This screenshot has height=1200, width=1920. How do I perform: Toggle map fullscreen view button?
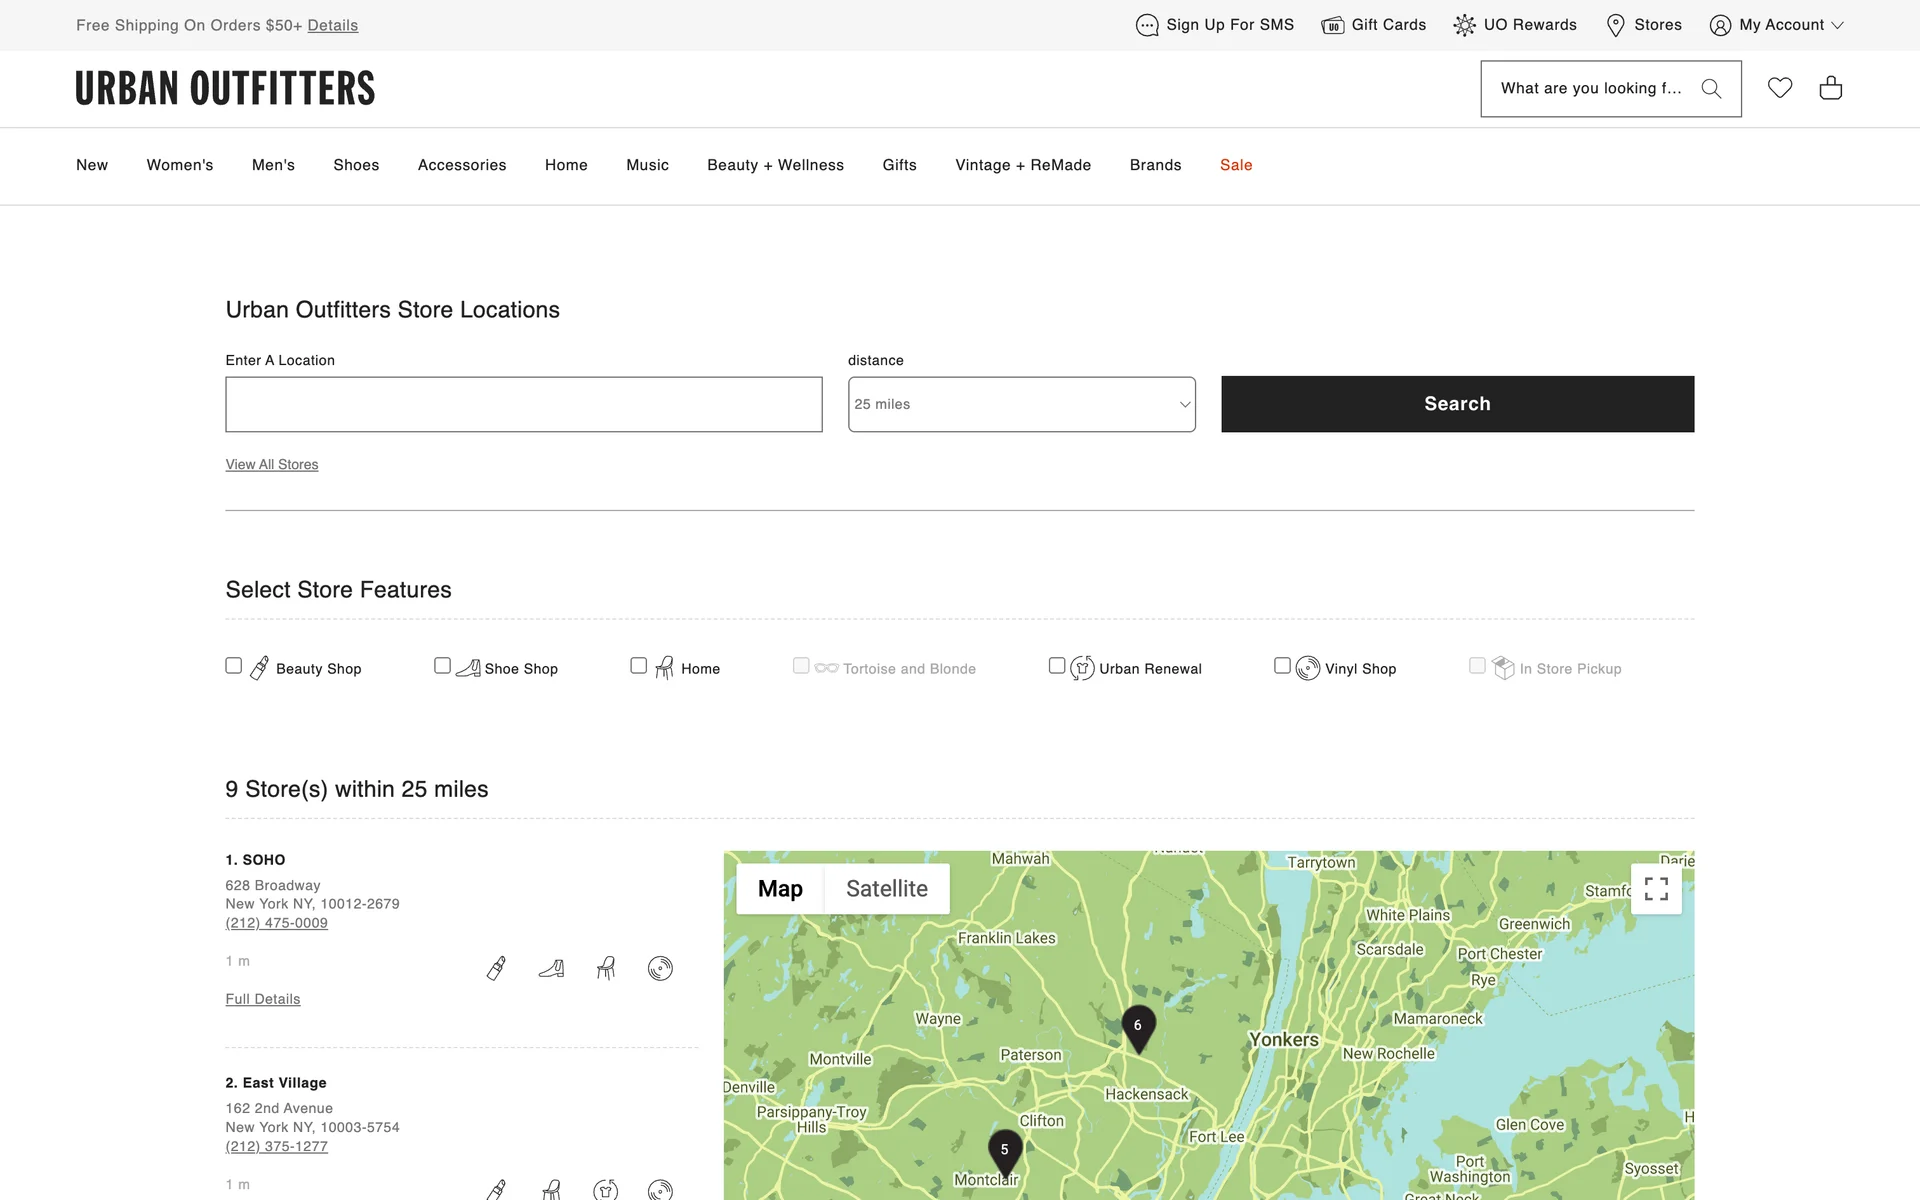point(1656,889)
